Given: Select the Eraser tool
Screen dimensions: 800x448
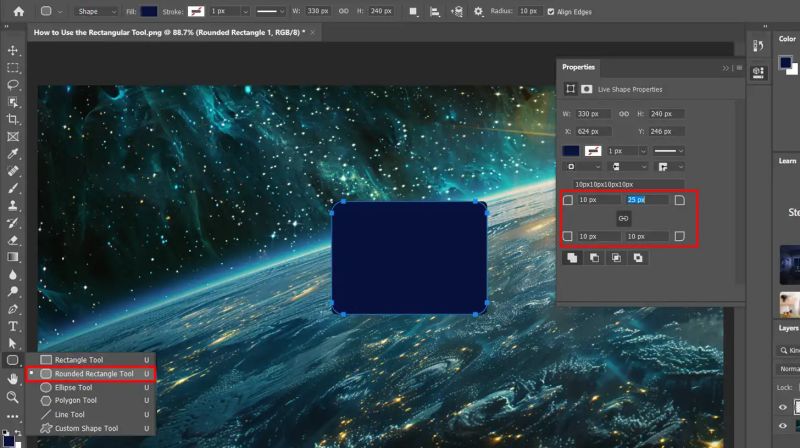Looking at the screenshot, I should (13, 240).
